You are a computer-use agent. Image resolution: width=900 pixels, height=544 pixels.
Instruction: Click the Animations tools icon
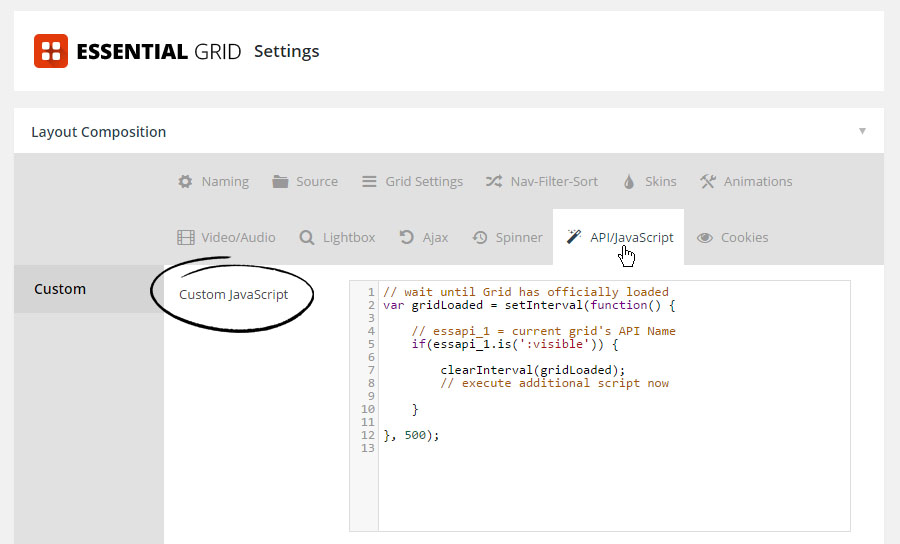click(x=708, y=182)
